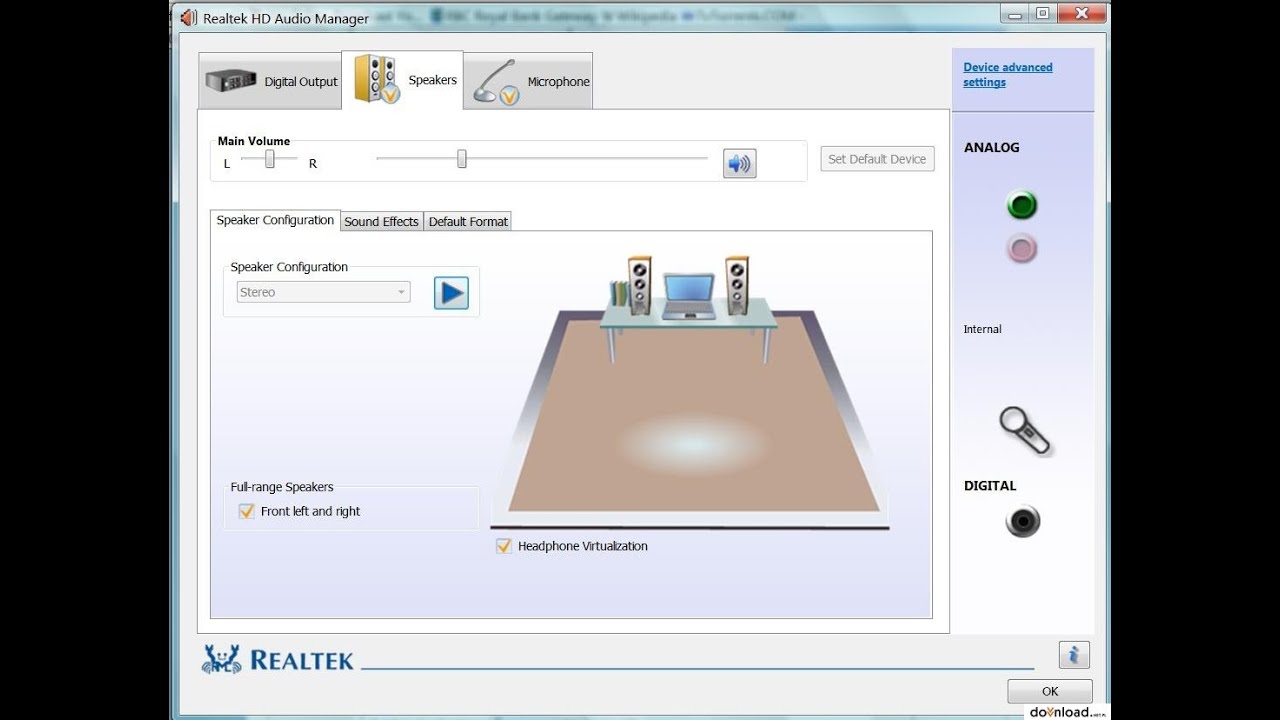Click the left speaker in room view

[639, 285]
